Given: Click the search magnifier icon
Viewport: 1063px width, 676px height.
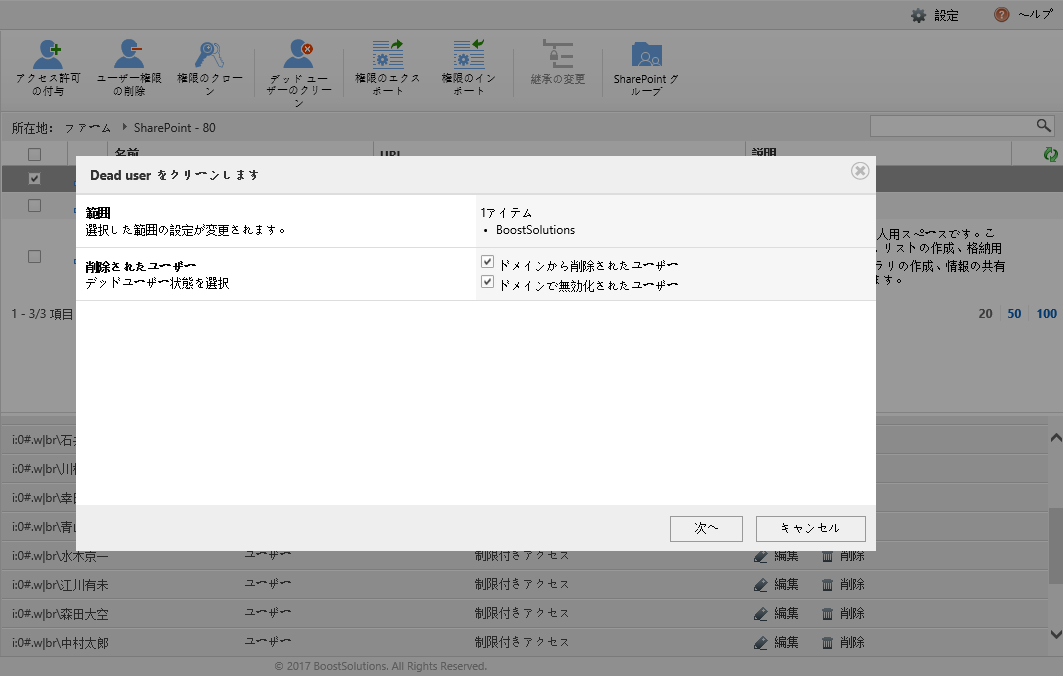Looking at the screenshot, I should pos(1043,125).
